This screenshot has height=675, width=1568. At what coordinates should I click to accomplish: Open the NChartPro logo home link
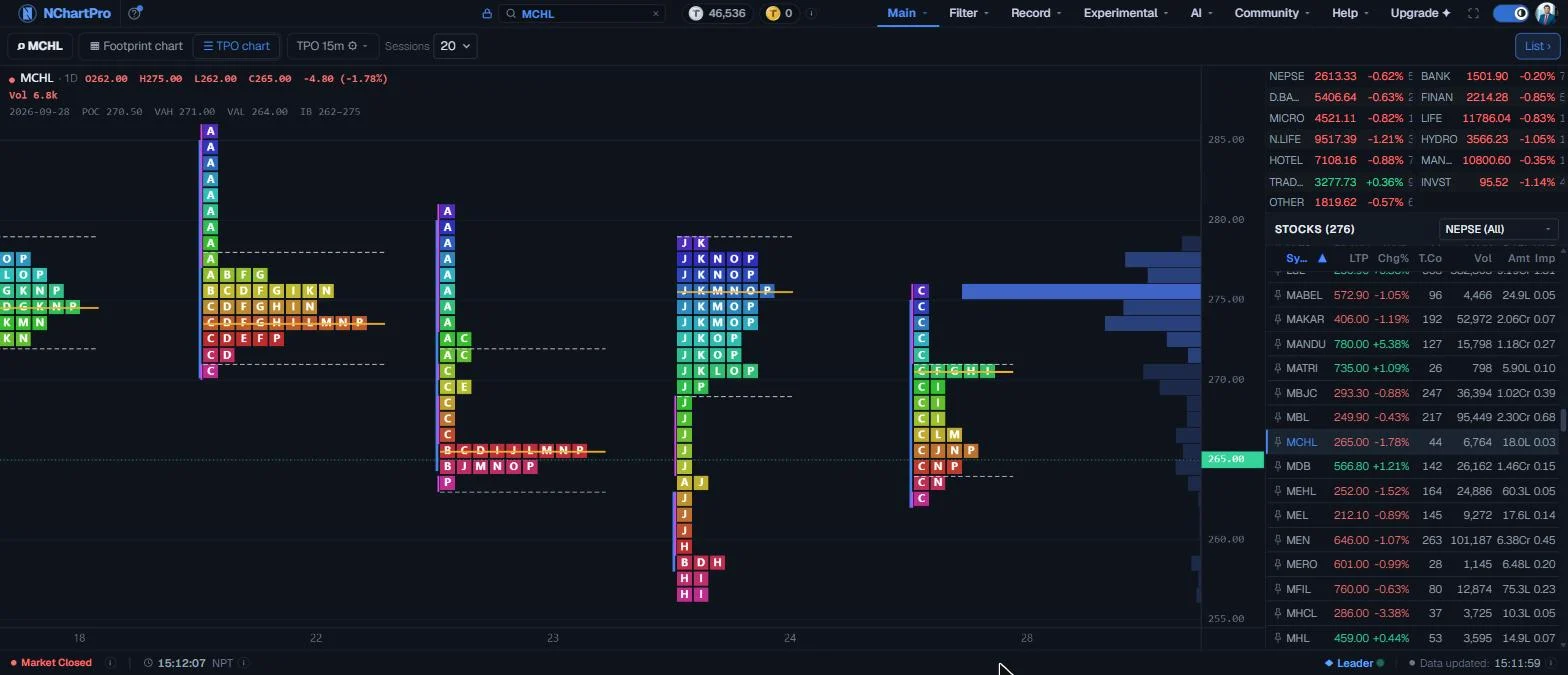(65, 13)
